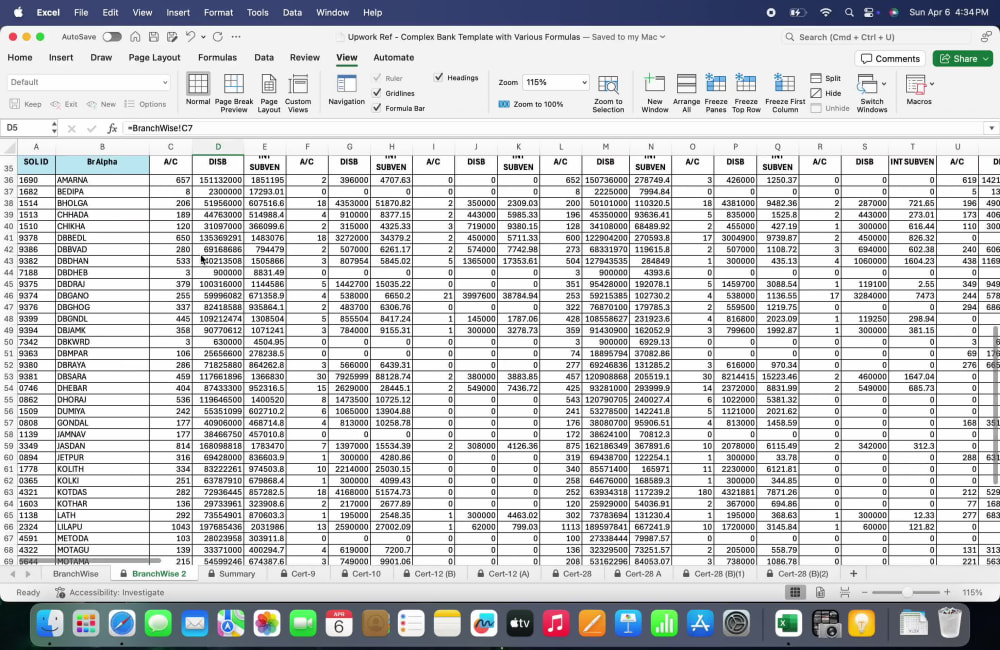Click Accessibility: Investigate in status bar
Screen dimensions: 1000x650
pos(109,593)
